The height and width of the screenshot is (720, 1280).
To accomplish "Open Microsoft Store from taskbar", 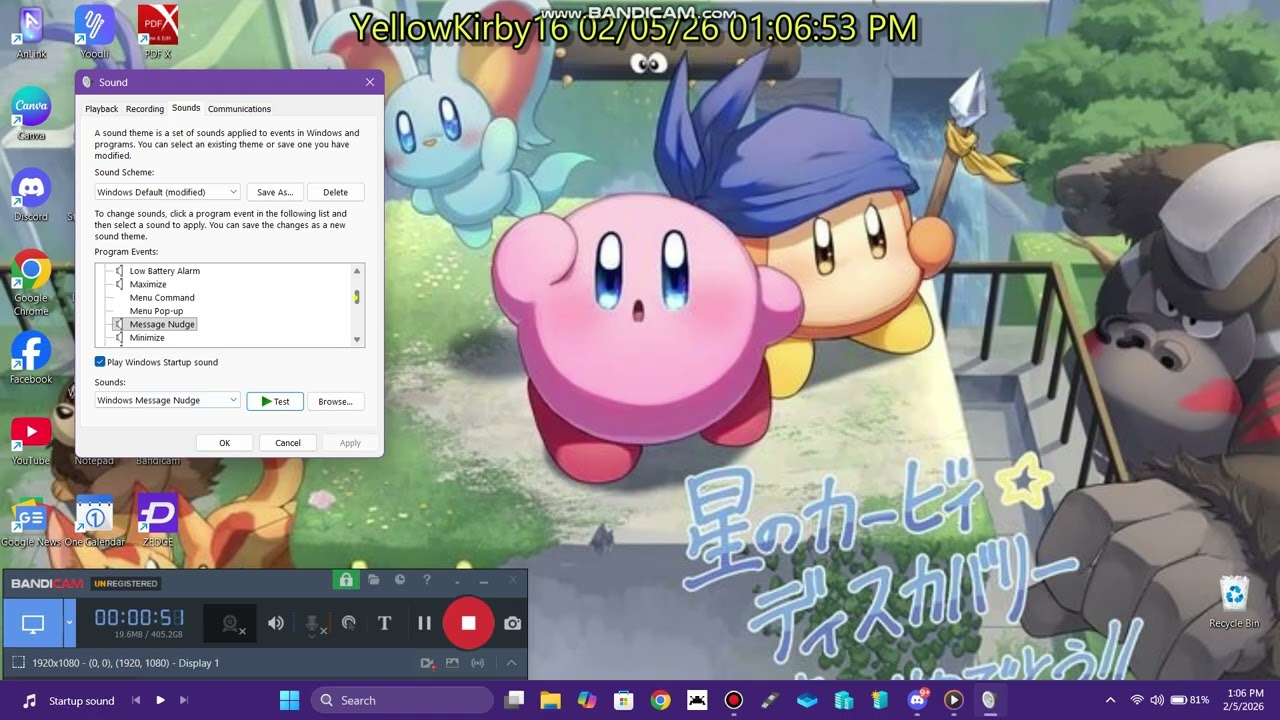I will pyautogui.click(x=624, y=700).
